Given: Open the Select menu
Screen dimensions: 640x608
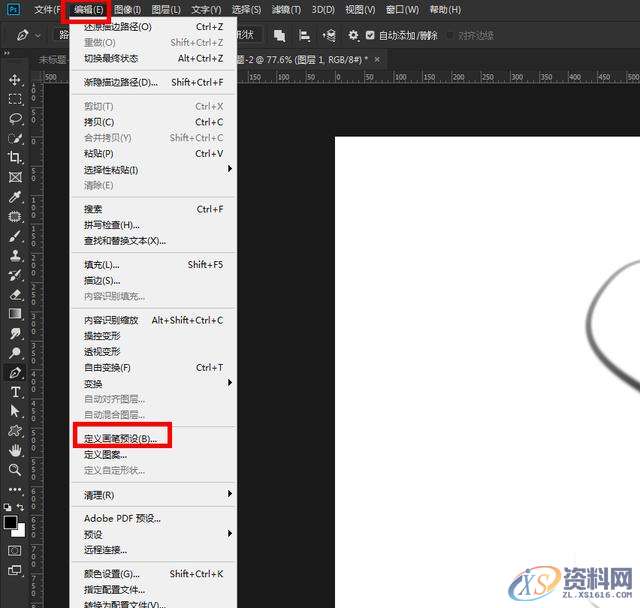Looking at the screenshot, I should [x=246, y=9].
